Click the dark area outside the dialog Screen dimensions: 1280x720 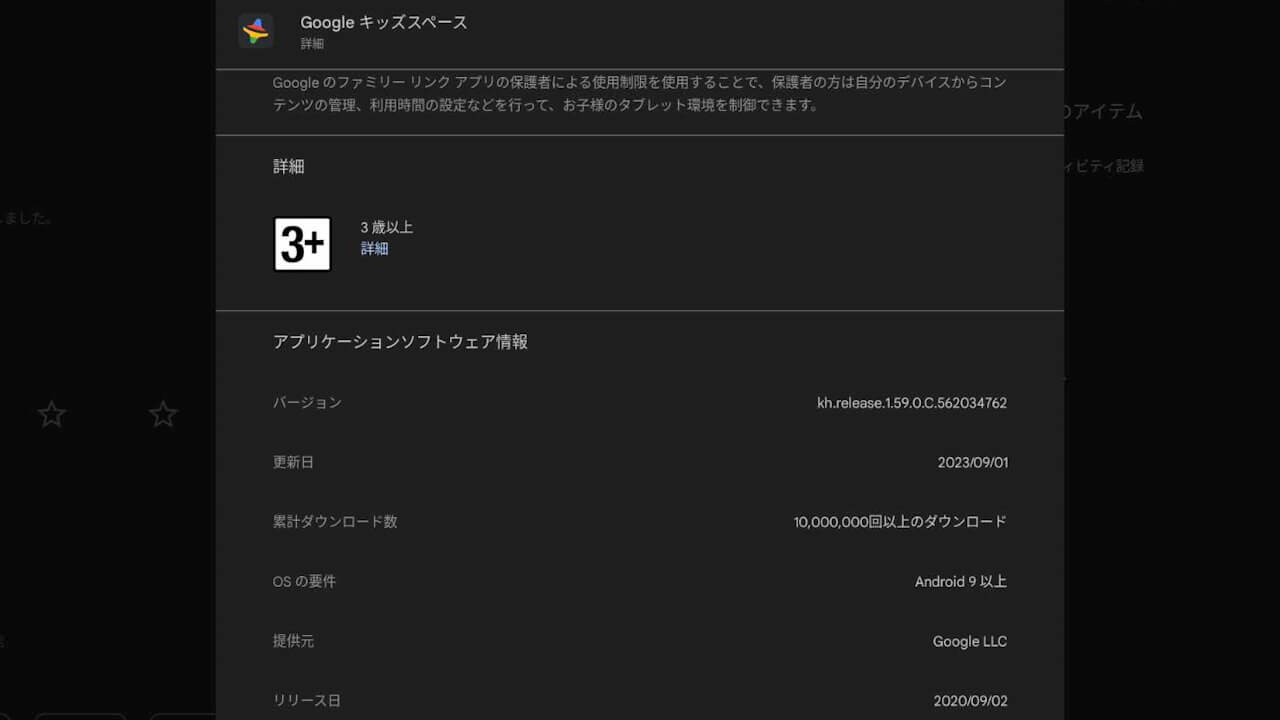(108, 550)
